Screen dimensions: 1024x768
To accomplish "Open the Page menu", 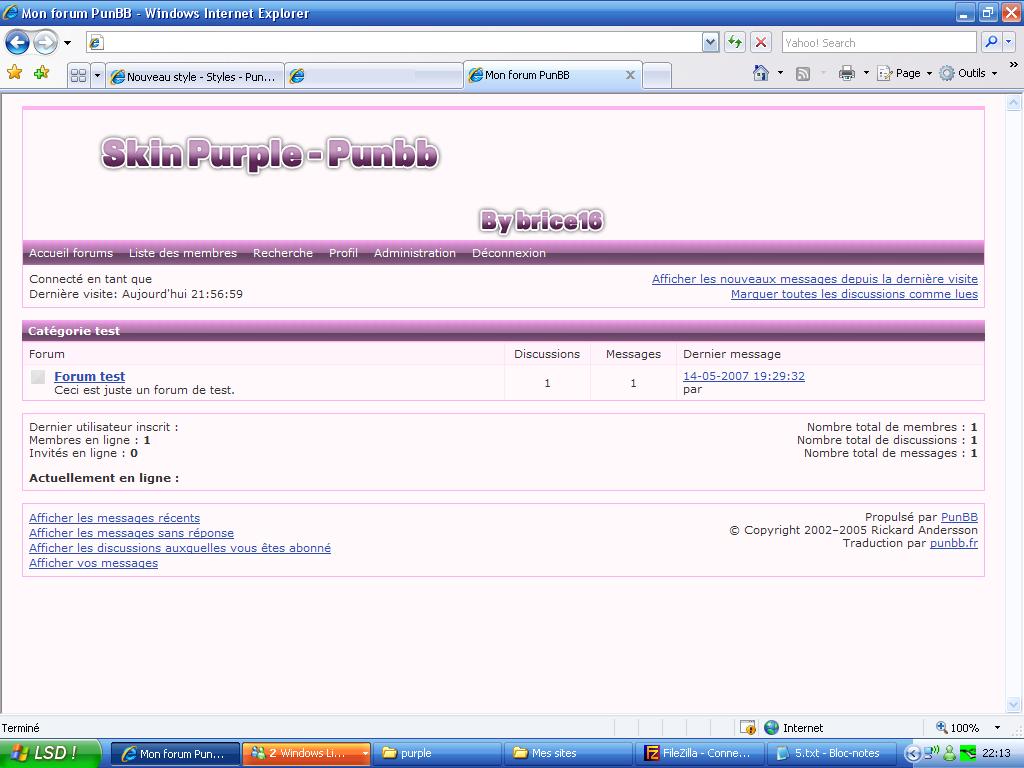I will 904,73.
